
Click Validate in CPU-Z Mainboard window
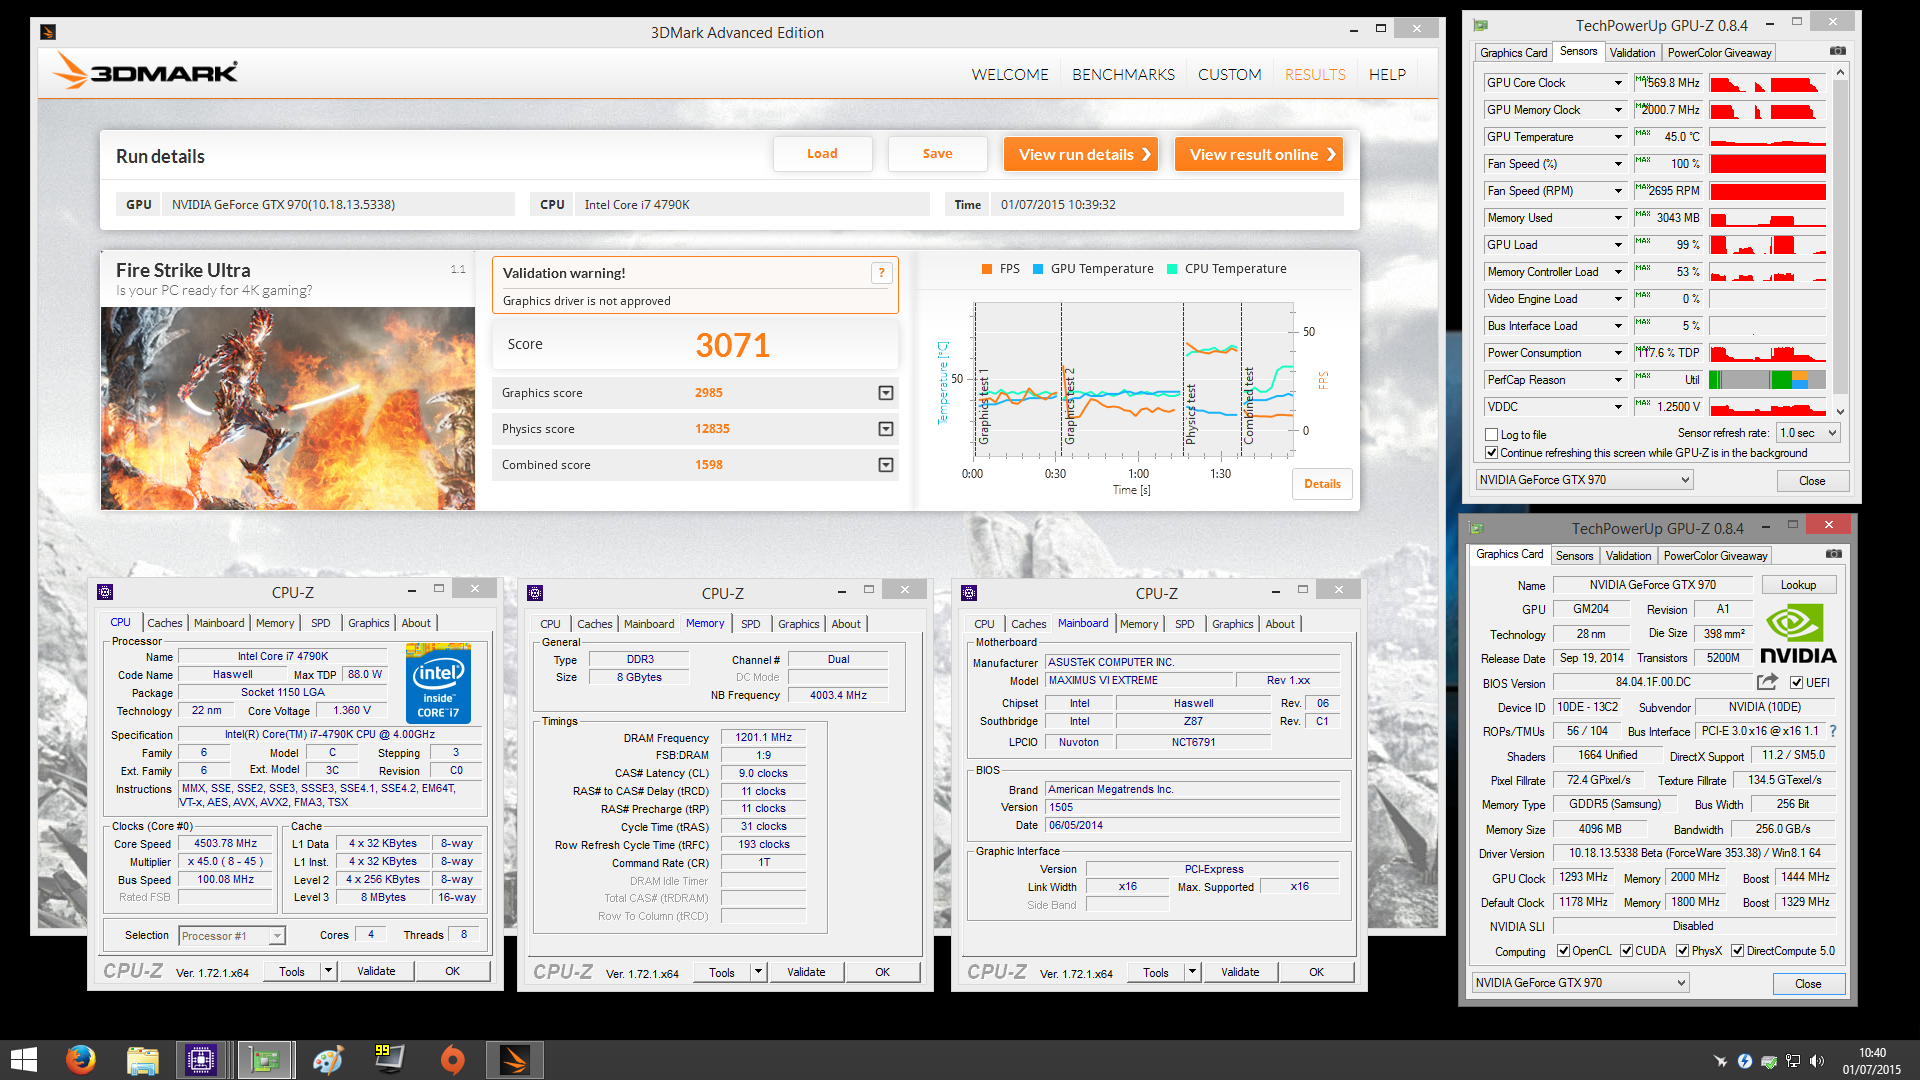1240,972
